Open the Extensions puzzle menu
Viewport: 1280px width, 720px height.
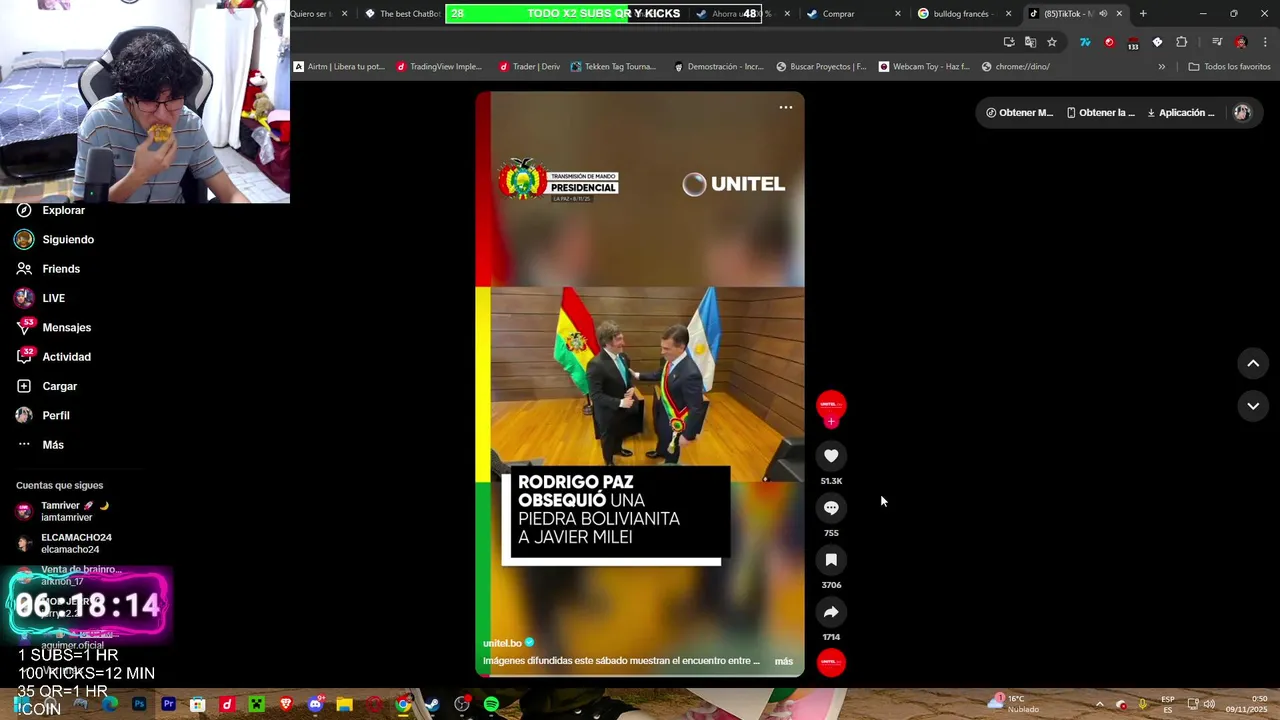(1182, 42)
